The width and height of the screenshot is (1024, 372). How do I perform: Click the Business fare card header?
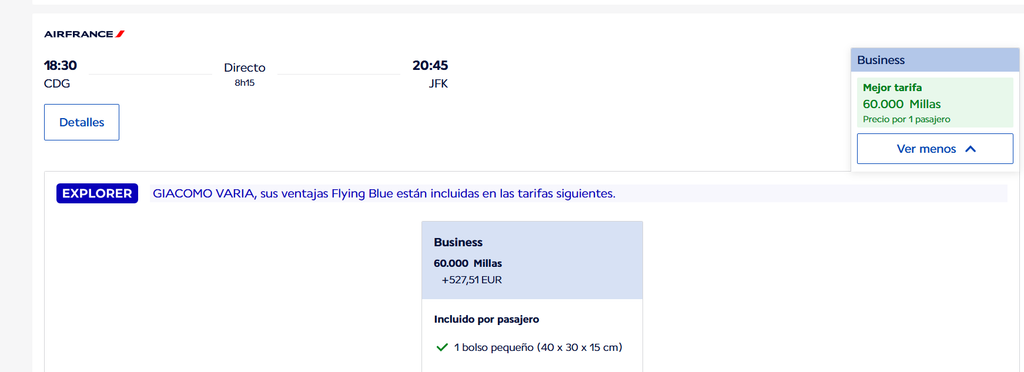532,260
